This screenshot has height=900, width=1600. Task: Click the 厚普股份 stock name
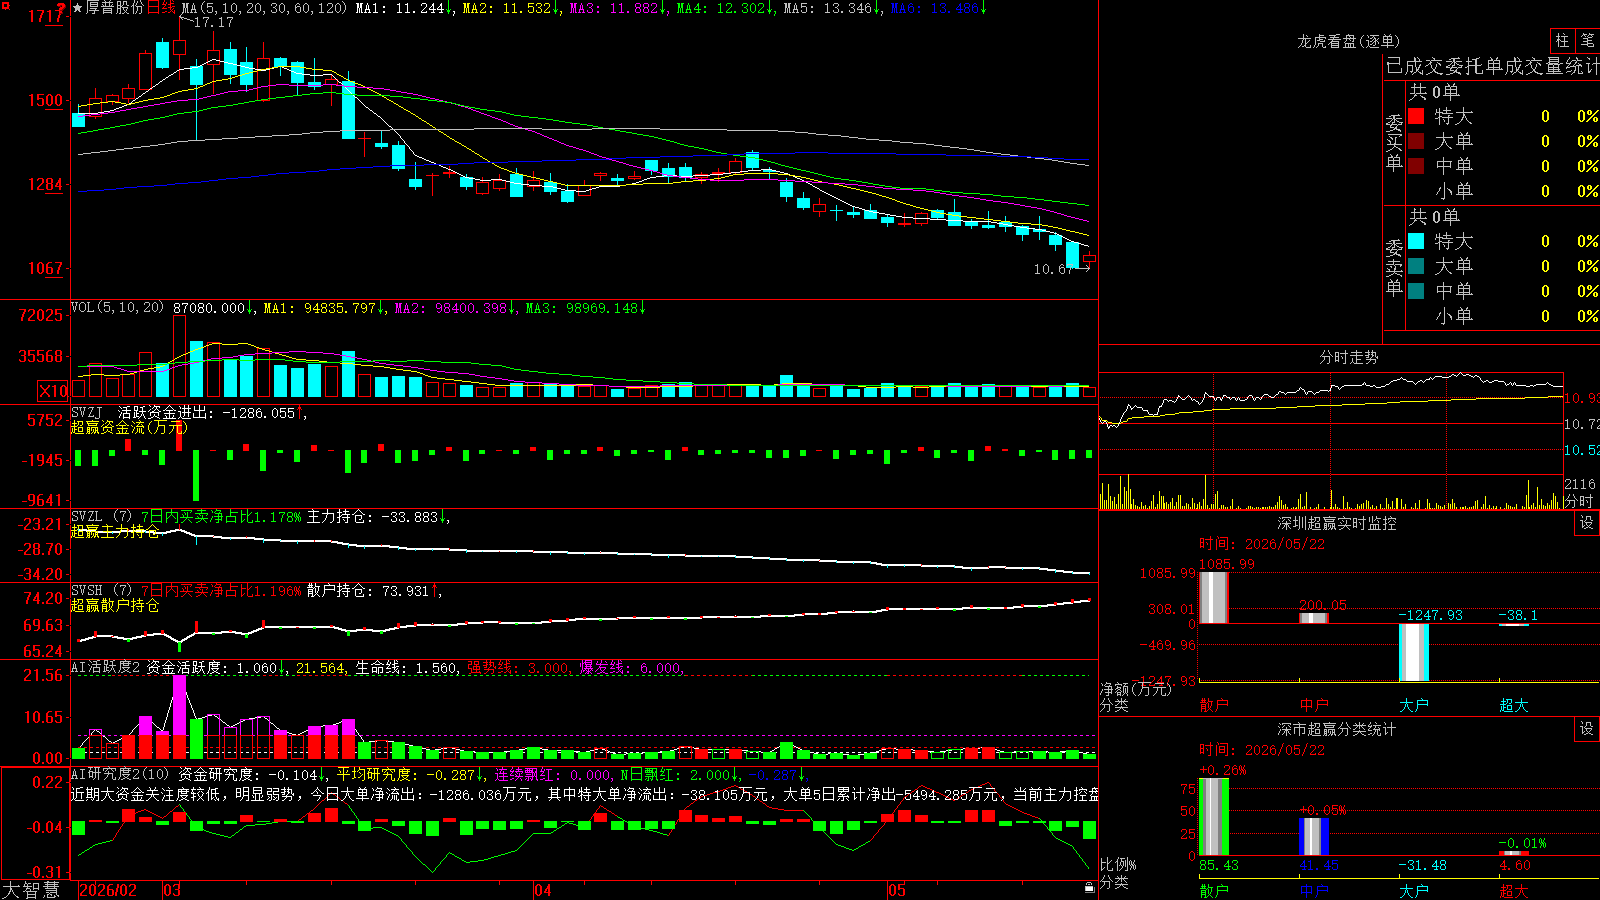[x=115, y=8]
